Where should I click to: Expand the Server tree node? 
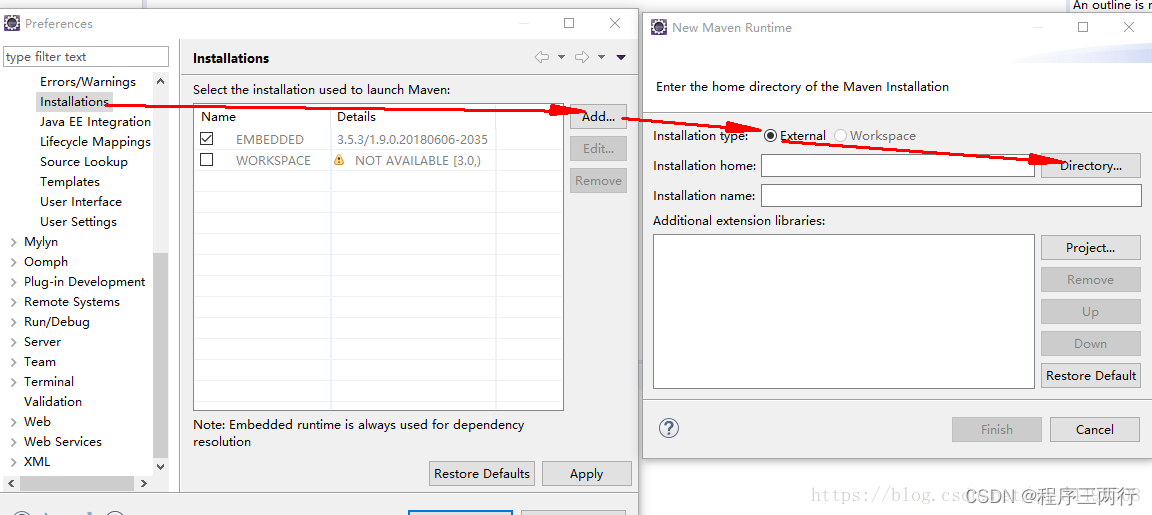point(14,342)
